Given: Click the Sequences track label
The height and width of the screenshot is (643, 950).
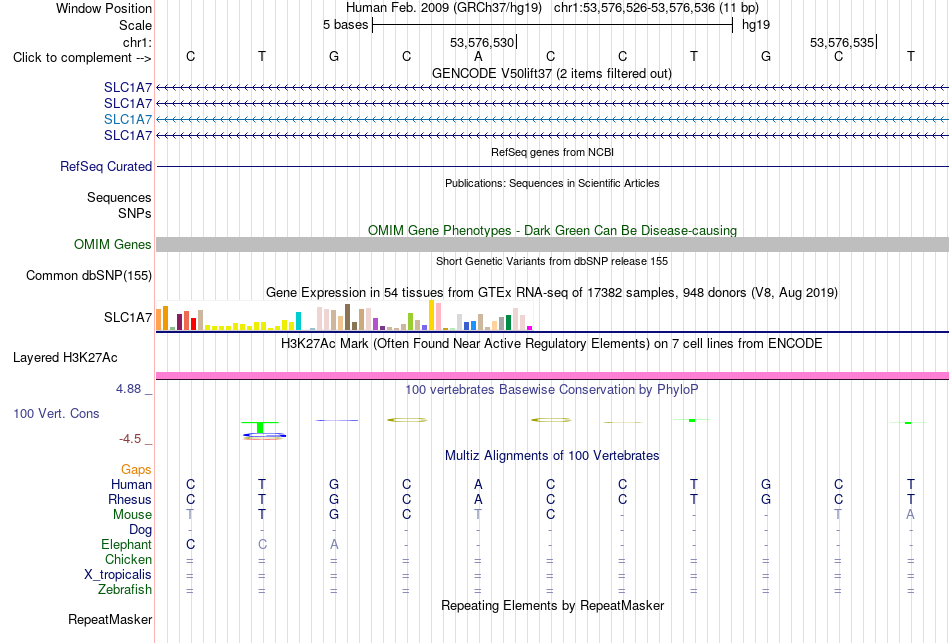Looking at the screenshot, I should (119, 198).
